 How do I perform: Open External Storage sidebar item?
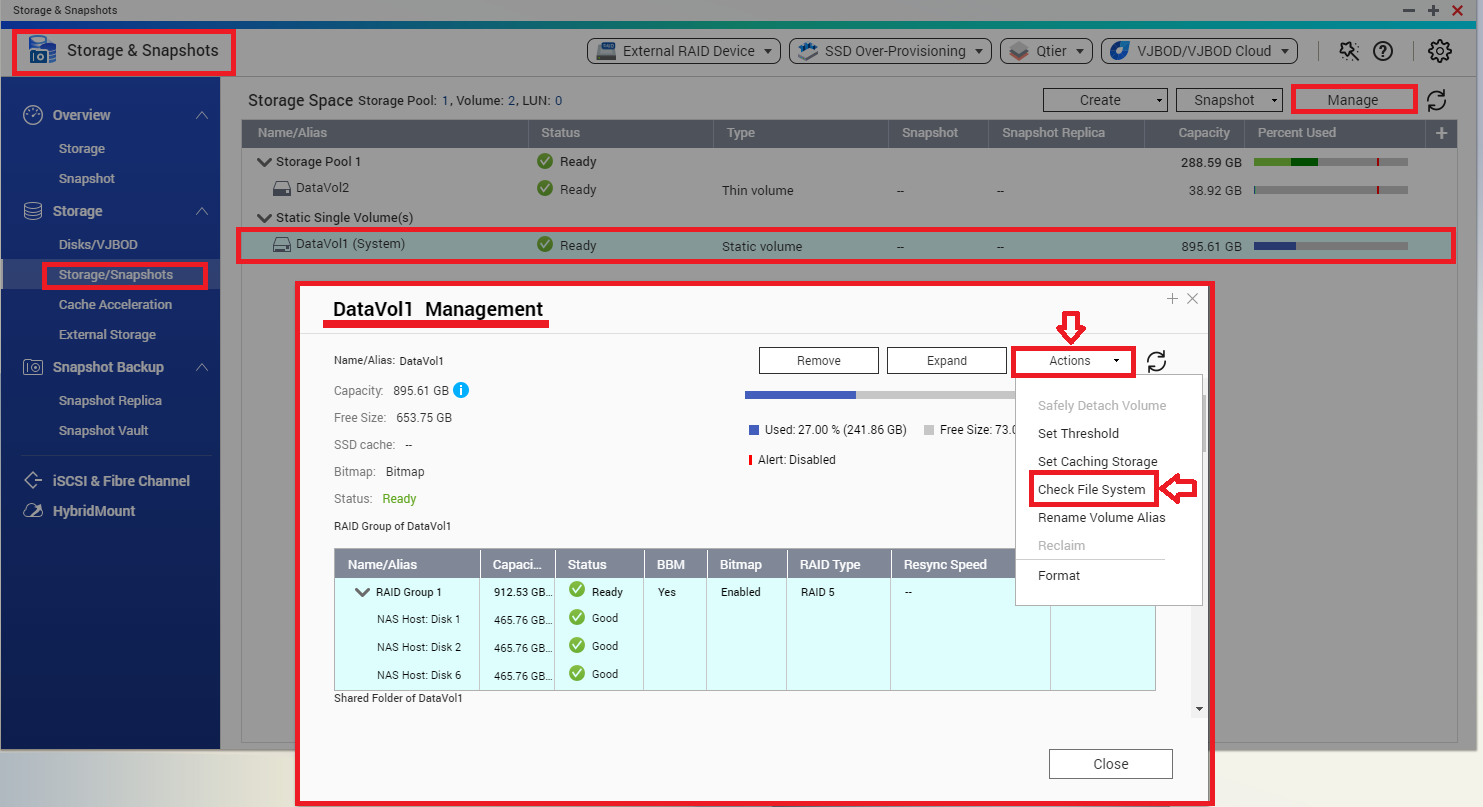pos(107,334)
